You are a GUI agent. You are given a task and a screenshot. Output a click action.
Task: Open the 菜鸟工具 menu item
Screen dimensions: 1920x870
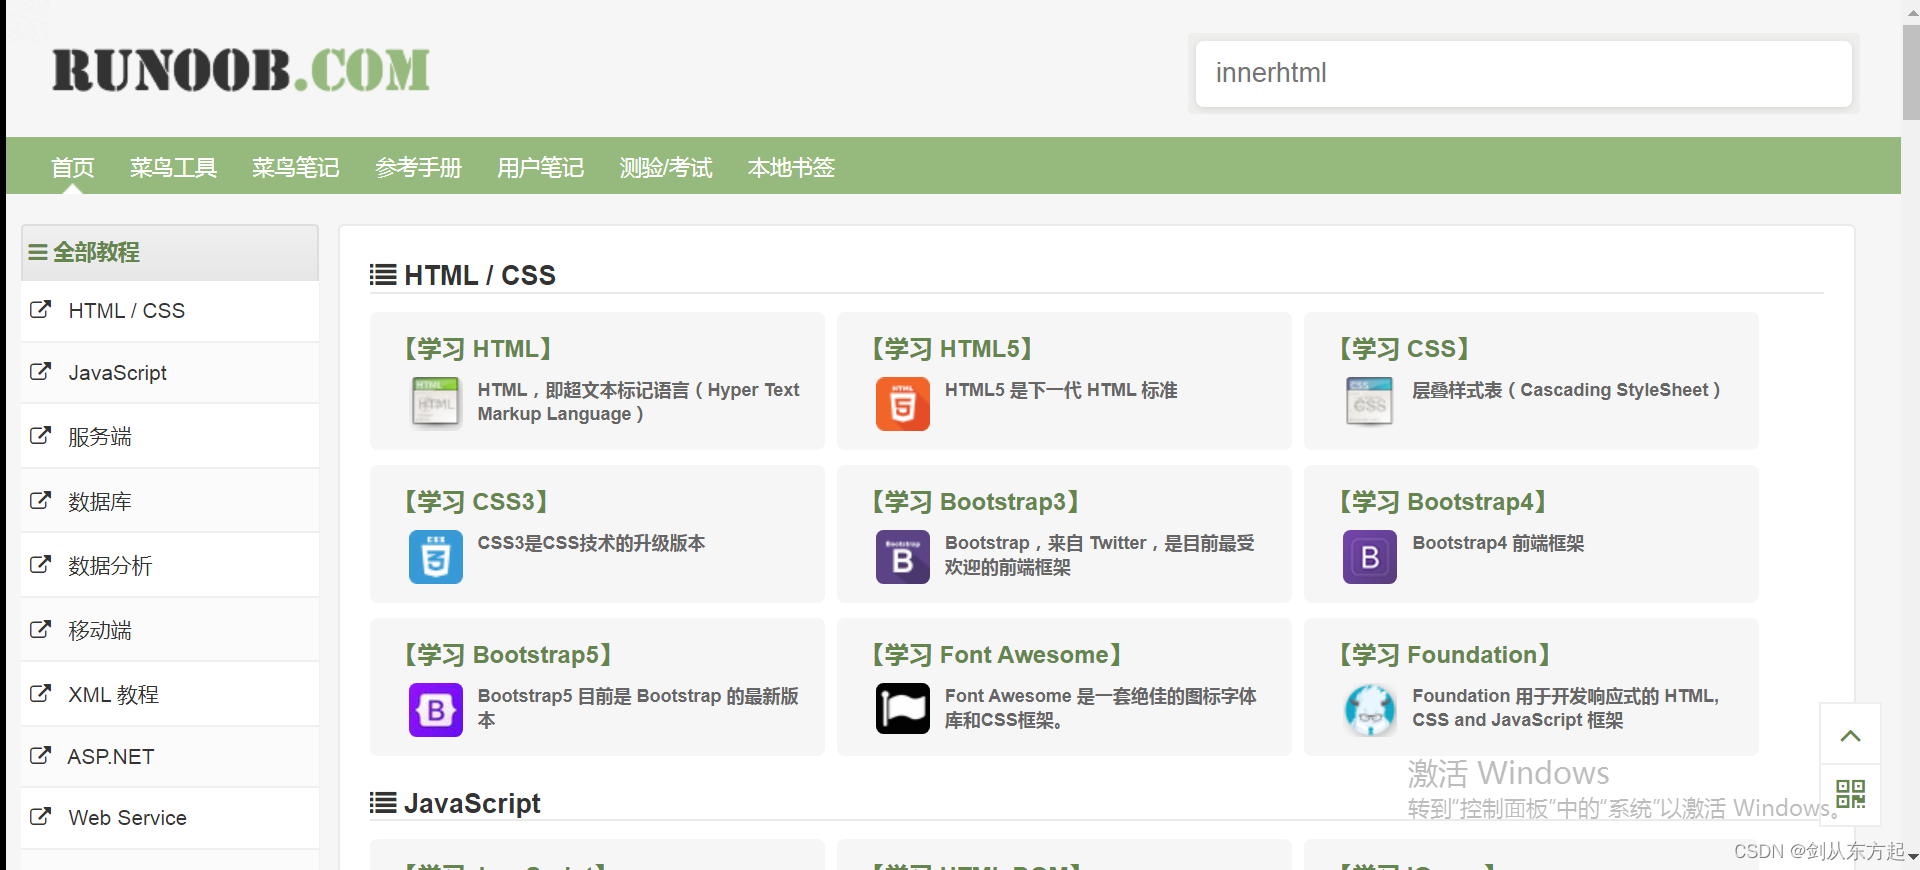click(x=173, y=168)
